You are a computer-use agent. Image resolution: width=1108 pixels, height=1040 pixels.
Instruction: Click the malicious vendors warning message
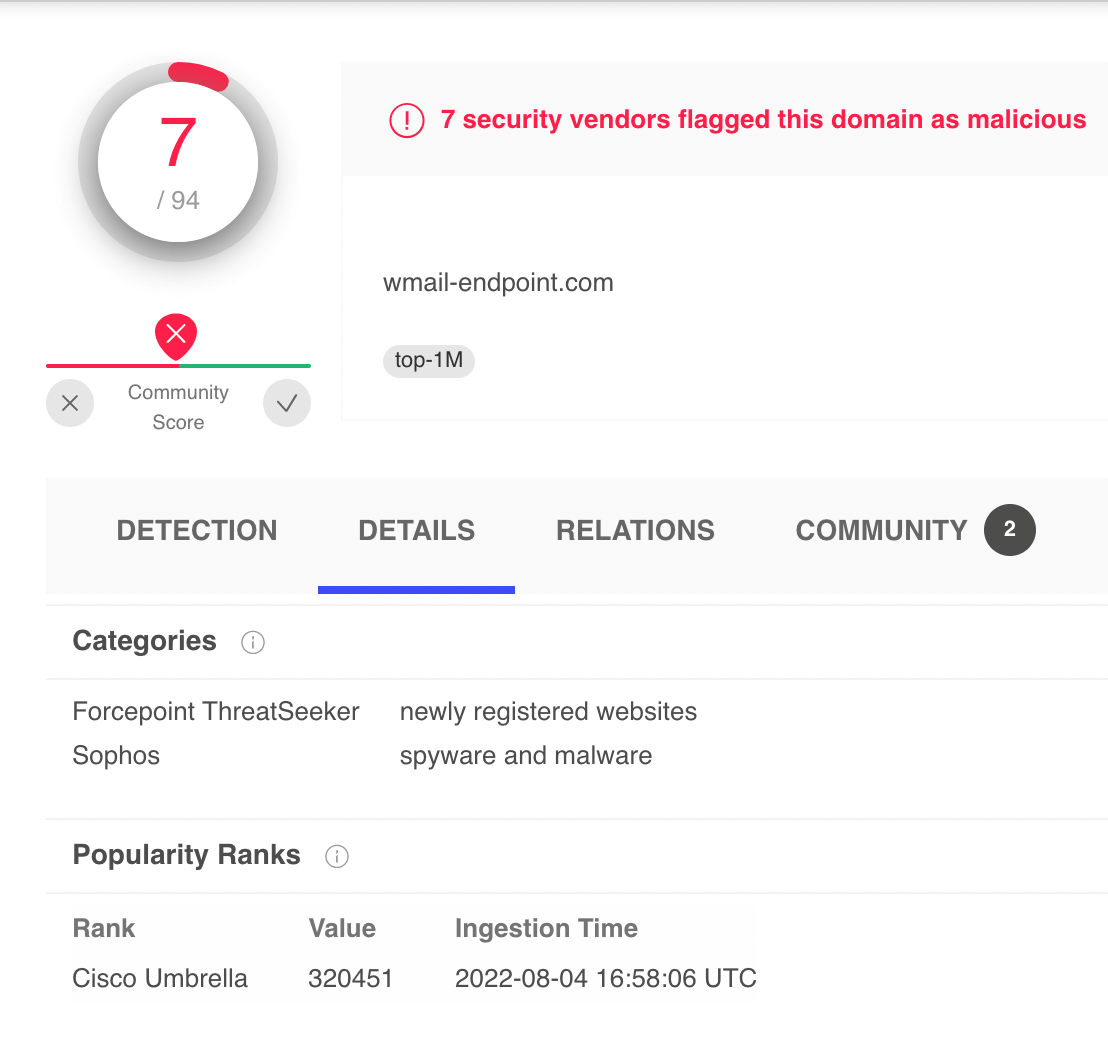[763, 120]
